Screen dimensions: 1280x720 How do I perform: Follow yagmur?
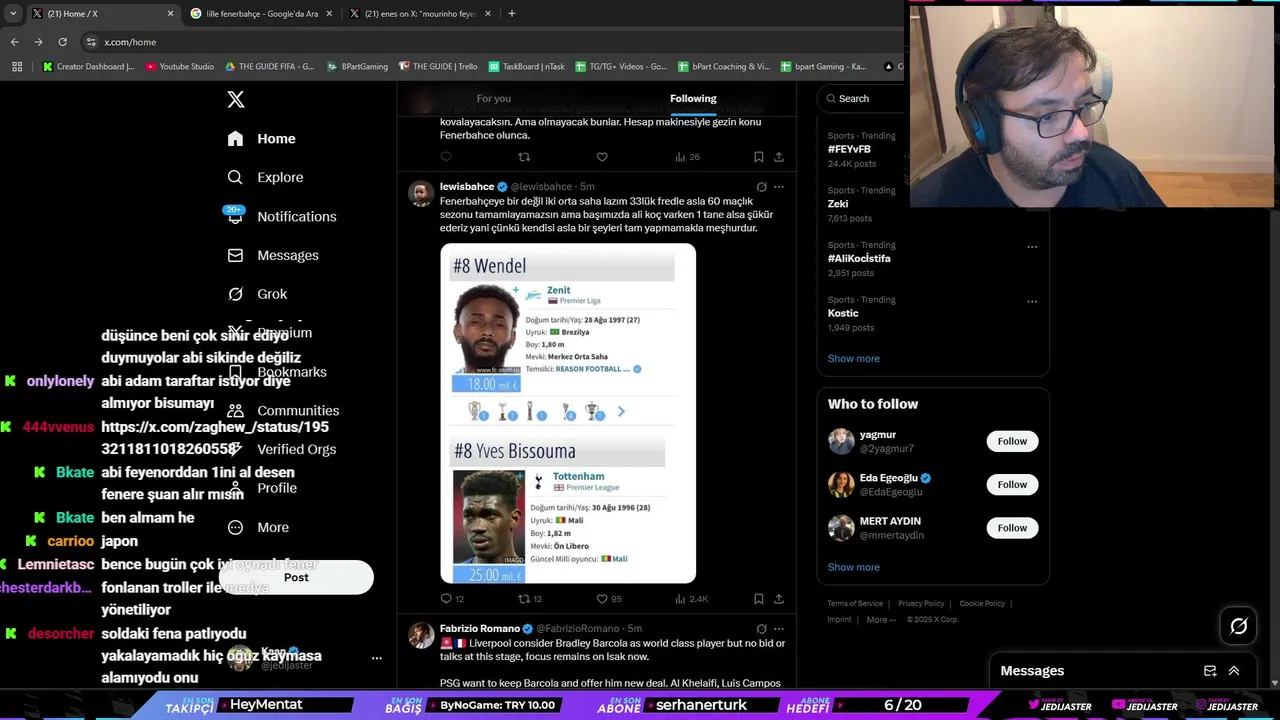(x=1012, y=441)
